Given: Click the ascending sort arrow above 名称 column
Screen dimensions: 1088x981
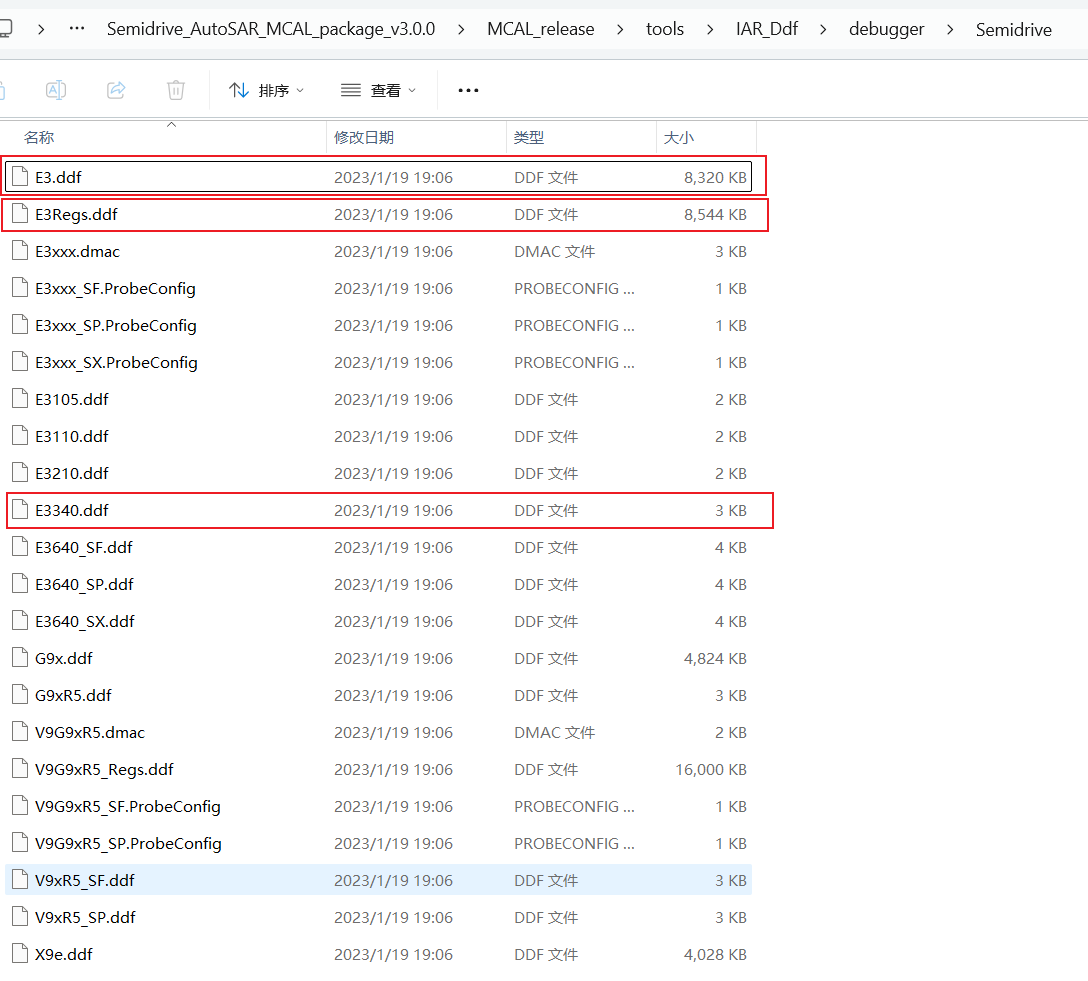Looking at the screenshot, I should pos(171,125).
